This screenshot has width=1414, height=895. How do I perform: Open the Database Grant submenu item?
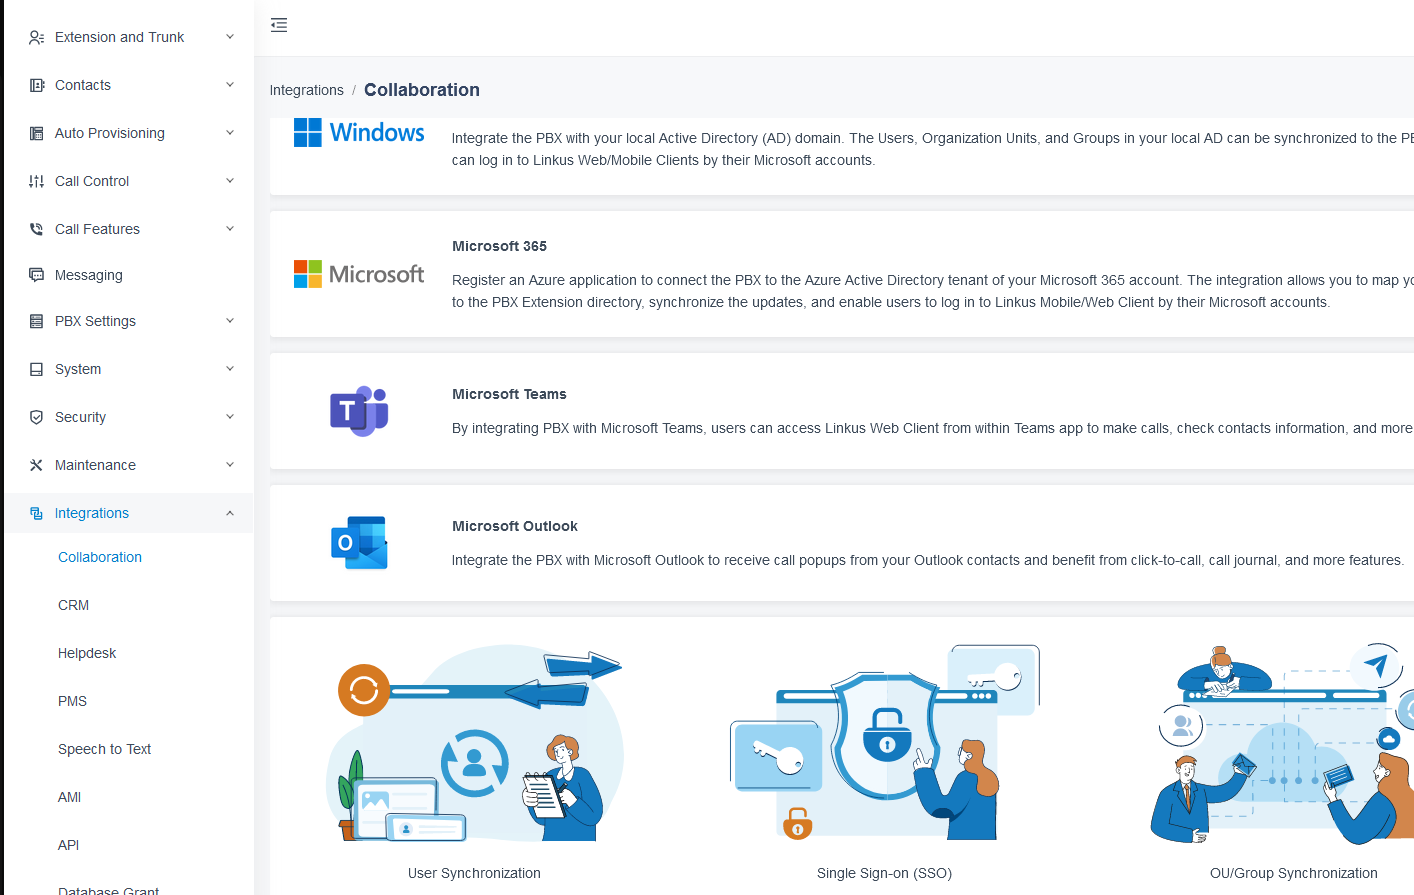(108, 889)
